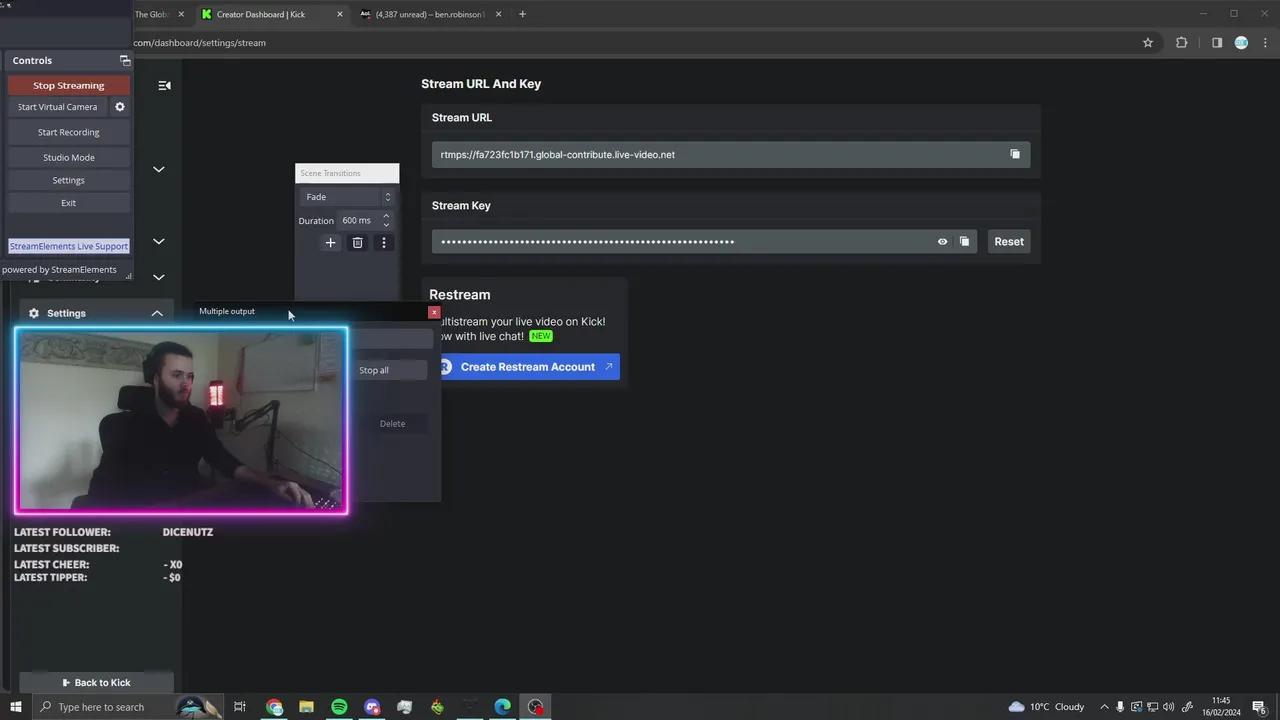This screenshot has height=720, width=1280.
Task: Copy the Stream Key with its copy icon
Action: coord(964,241)
